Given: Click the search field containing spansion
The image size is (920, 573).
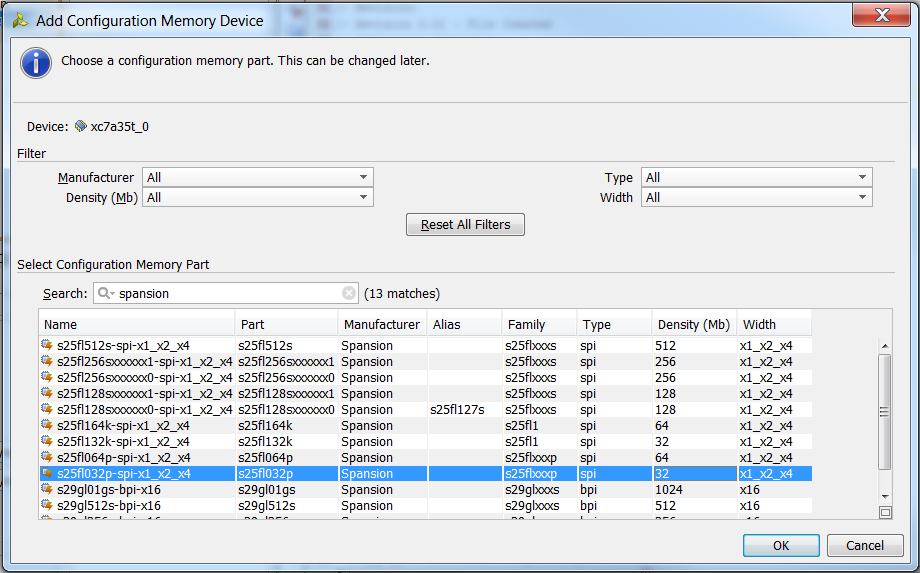Looking at the screenshot, I should [226, 293].
